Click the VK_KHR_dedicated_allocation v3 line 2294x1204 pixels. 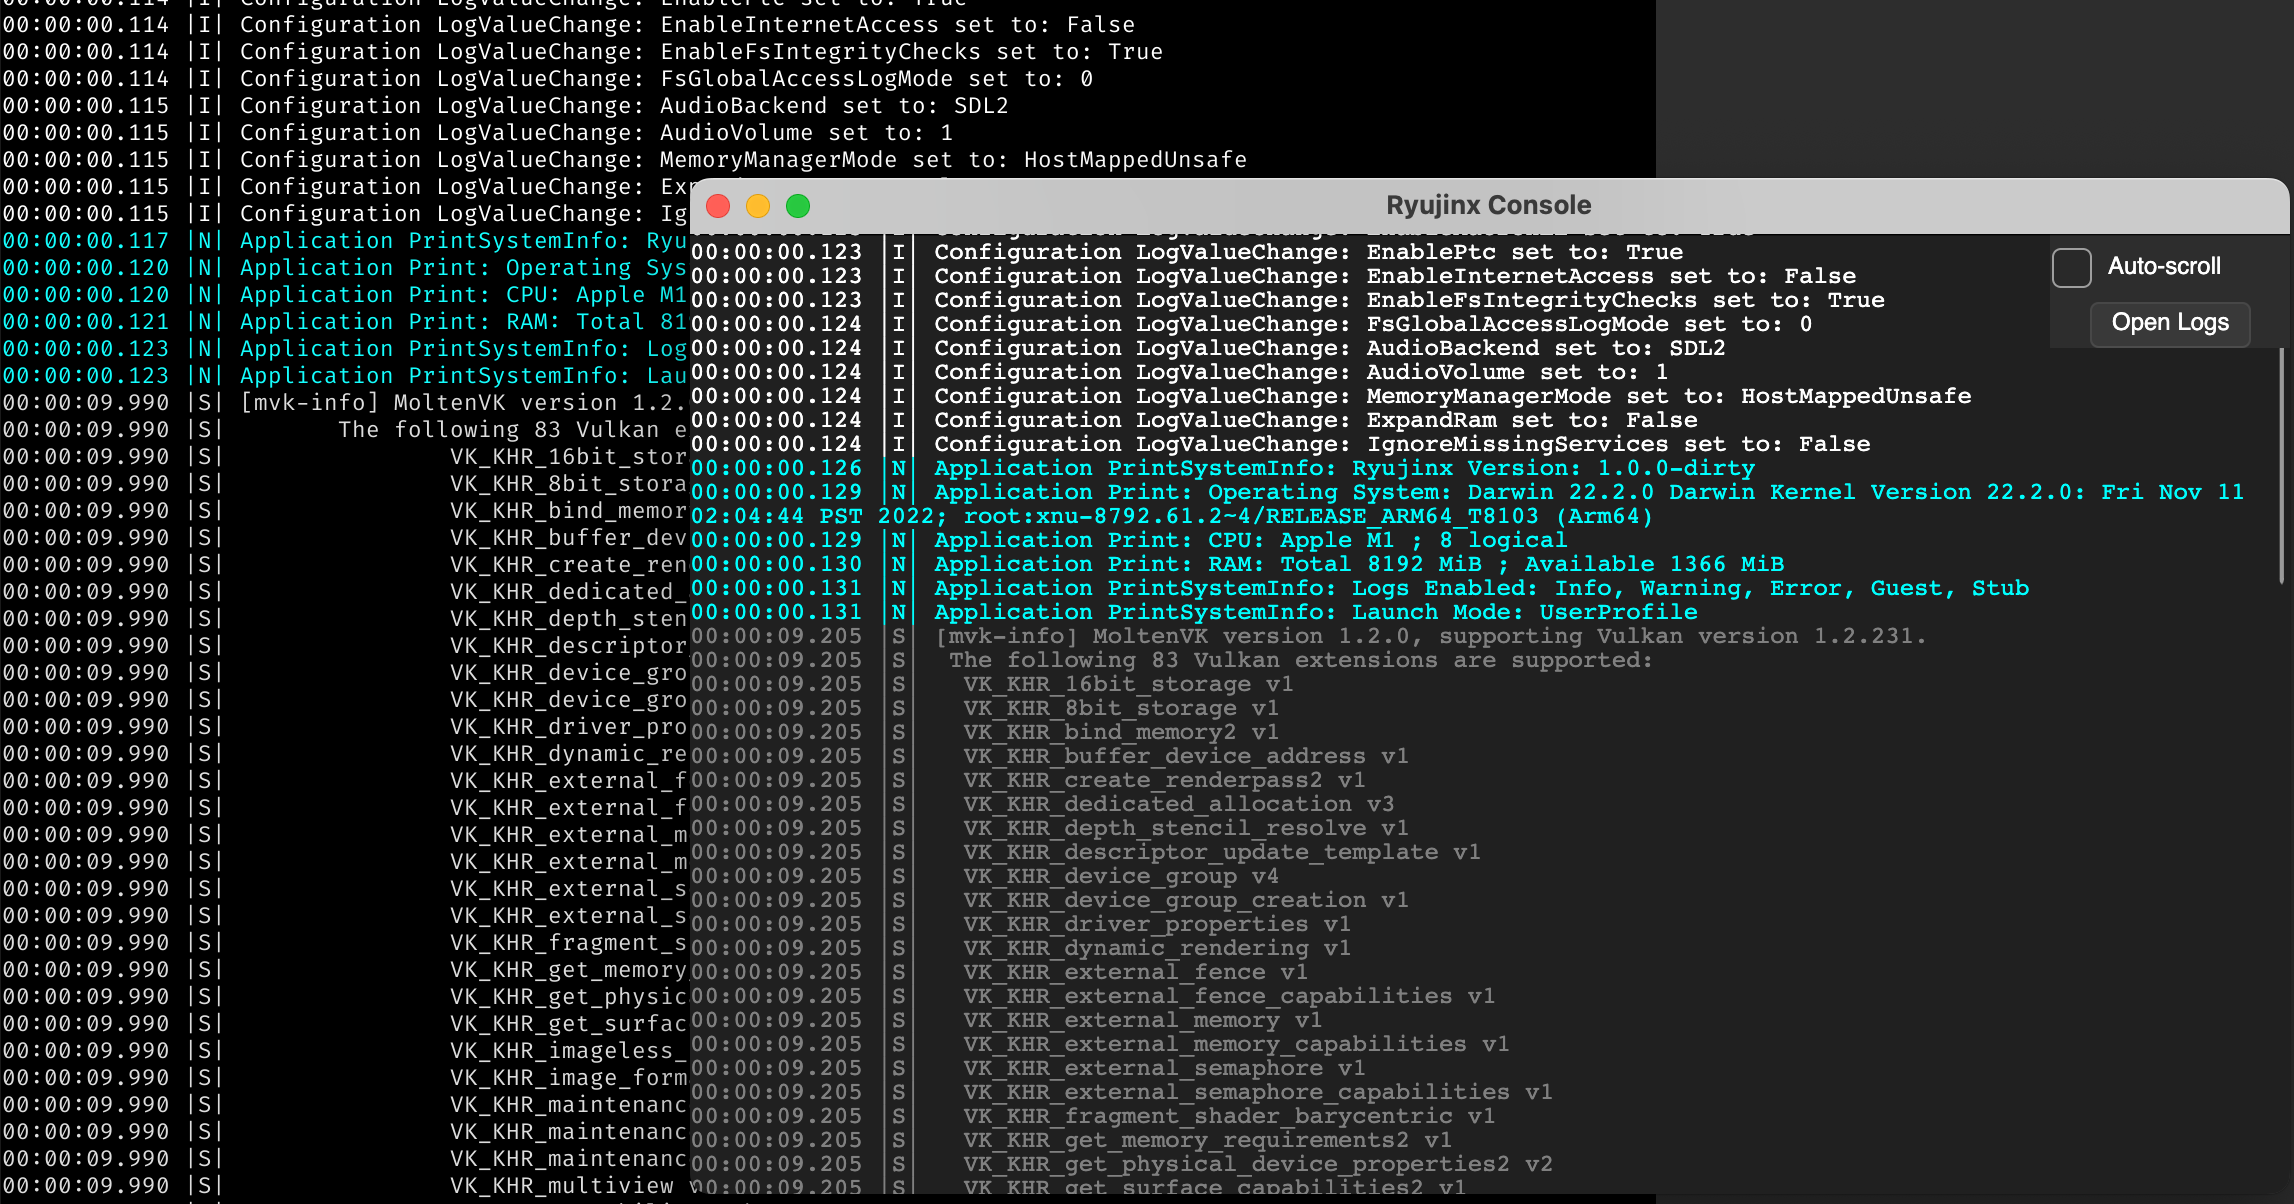tap(1175, 803)
